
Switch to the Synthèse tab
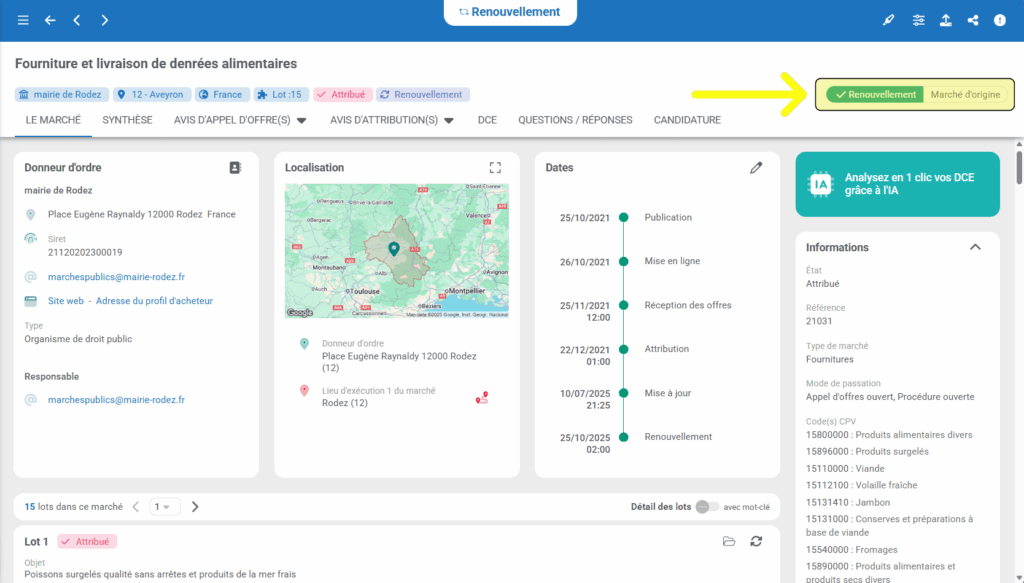coord(127,120)
